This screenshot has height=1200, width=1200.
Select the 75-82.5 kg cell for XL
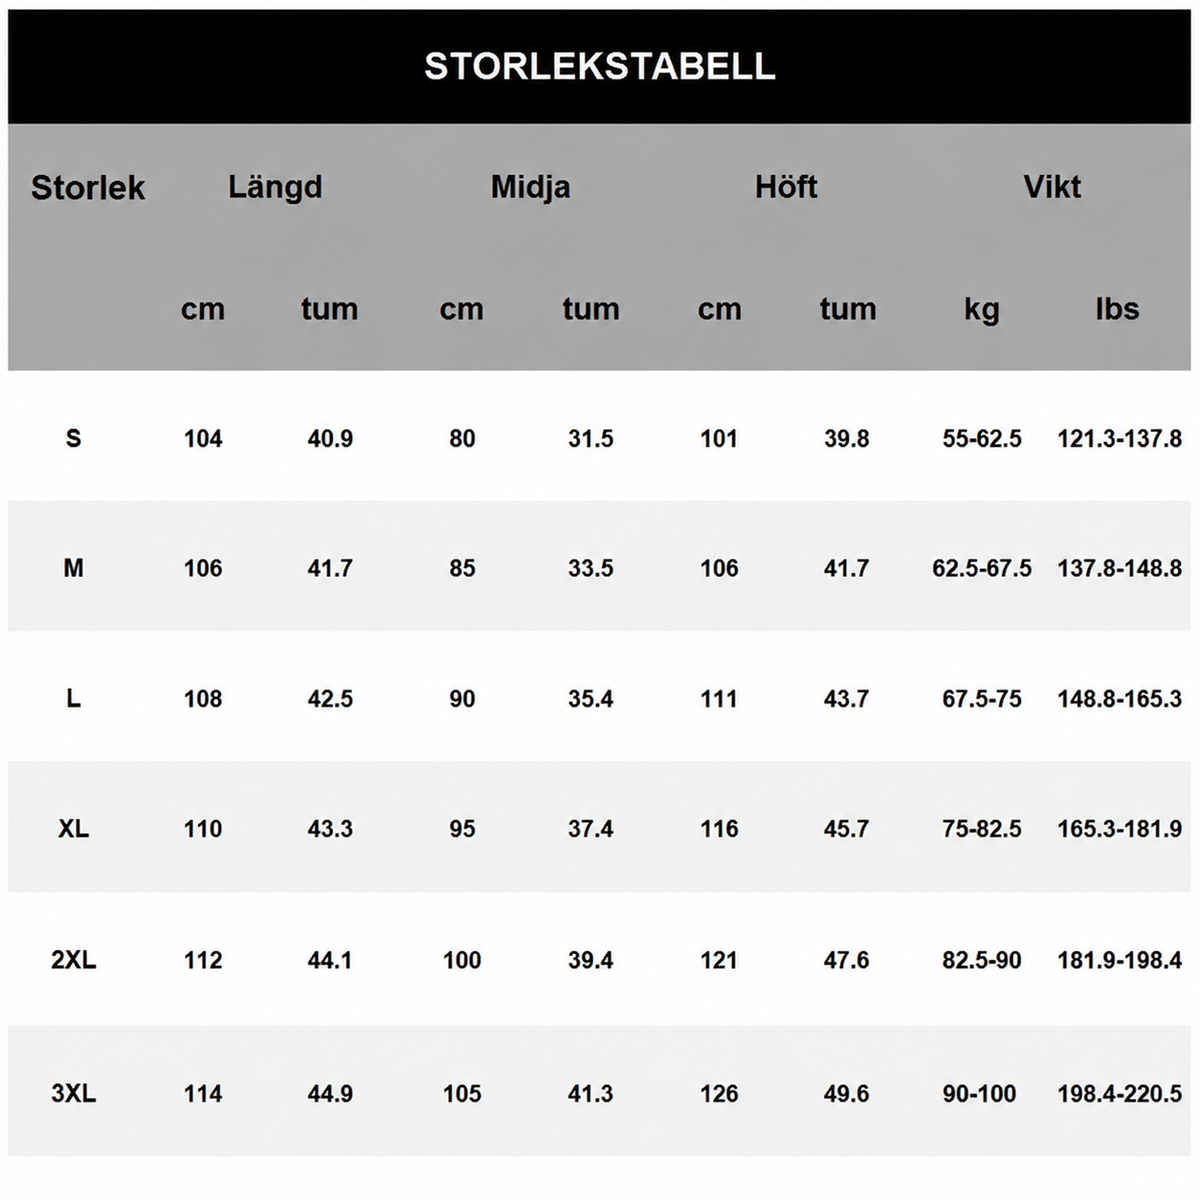(982, 828)
